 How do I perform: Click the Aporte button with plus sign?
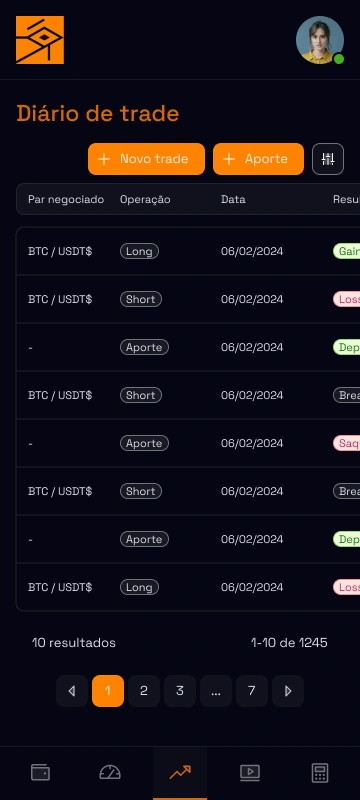click(259, 159)
